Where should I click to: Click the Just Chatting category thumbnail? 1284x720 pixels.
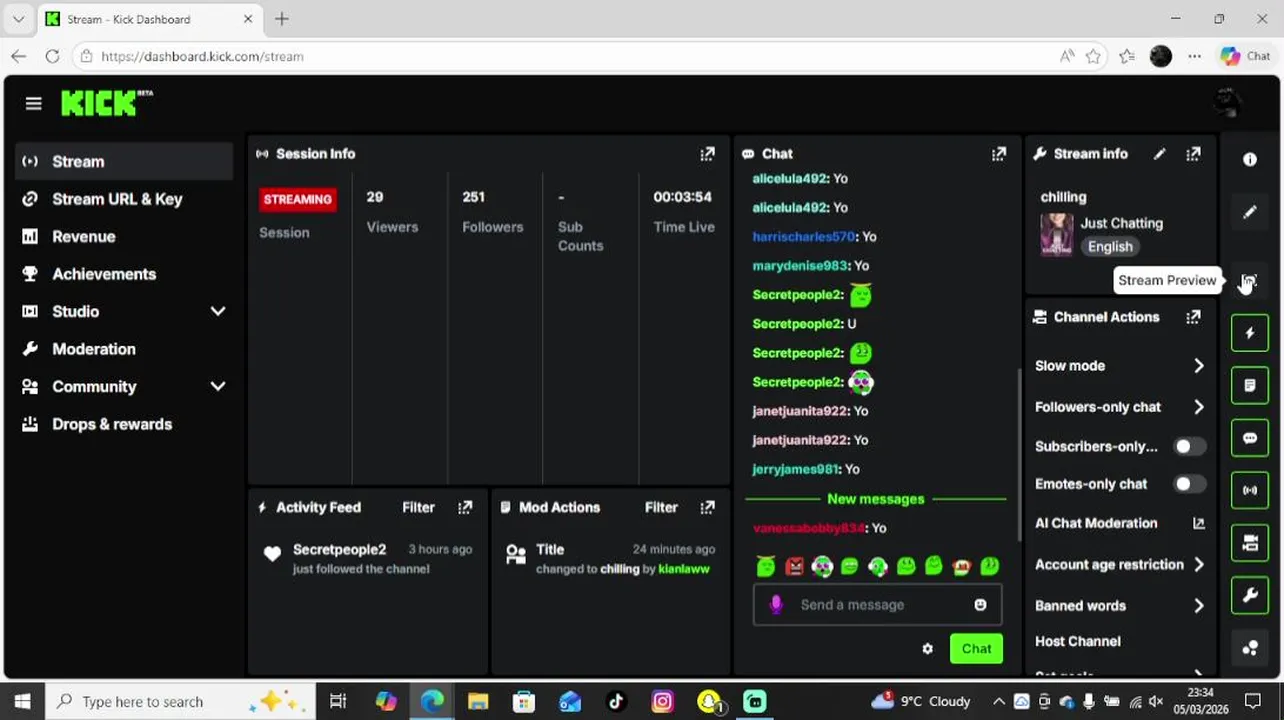pyautogui.click(x=1057, y=235)
